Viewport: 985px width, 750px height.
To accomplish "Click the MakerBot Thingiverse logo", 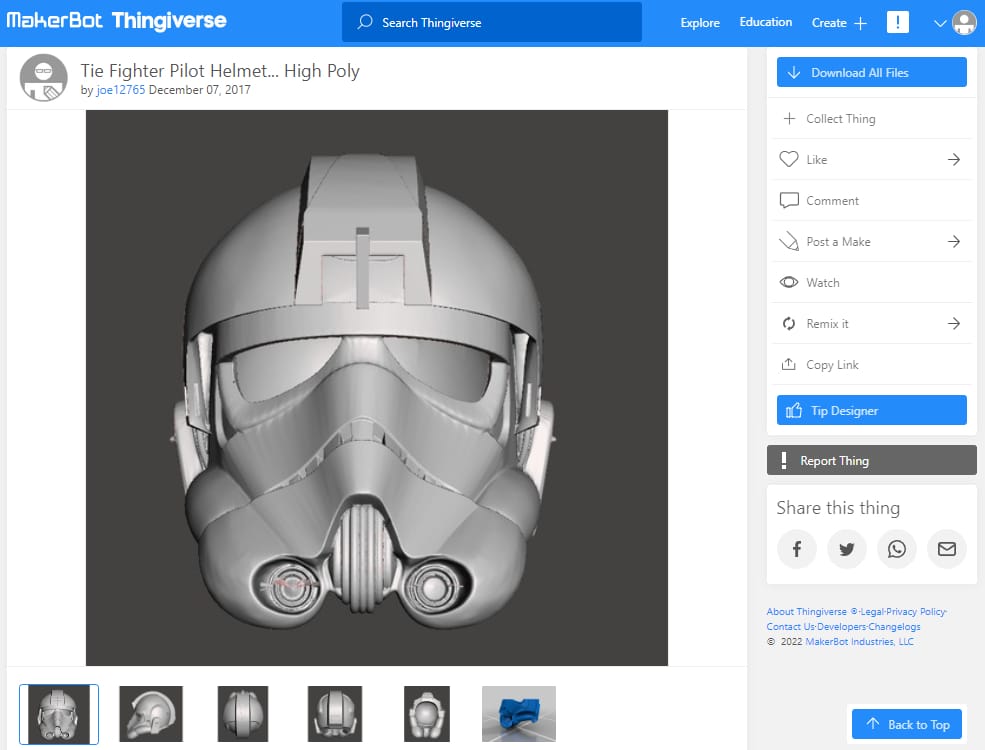I will 116,21.
